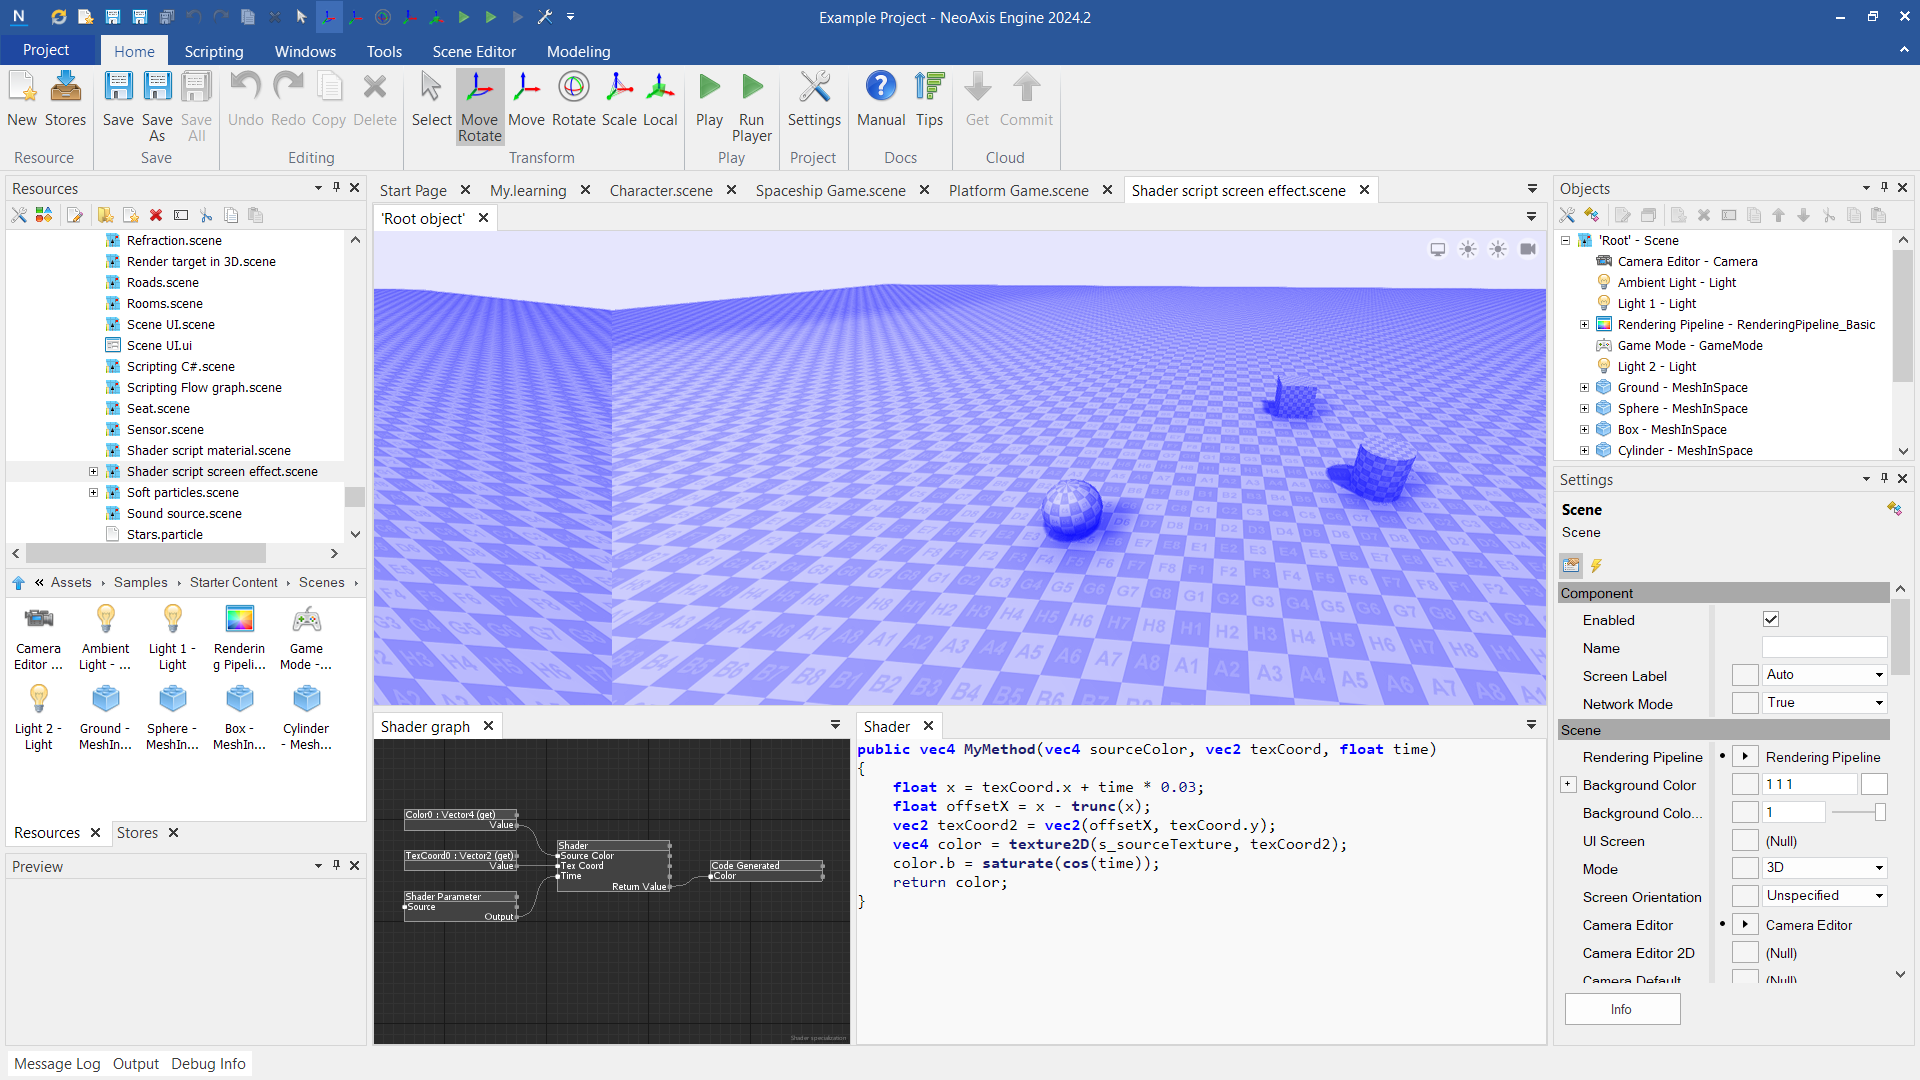Expand the Rendering Pipeline tree item
The height and width of the screenshot is (1080, 1920).
click(x=1584, y=323)
